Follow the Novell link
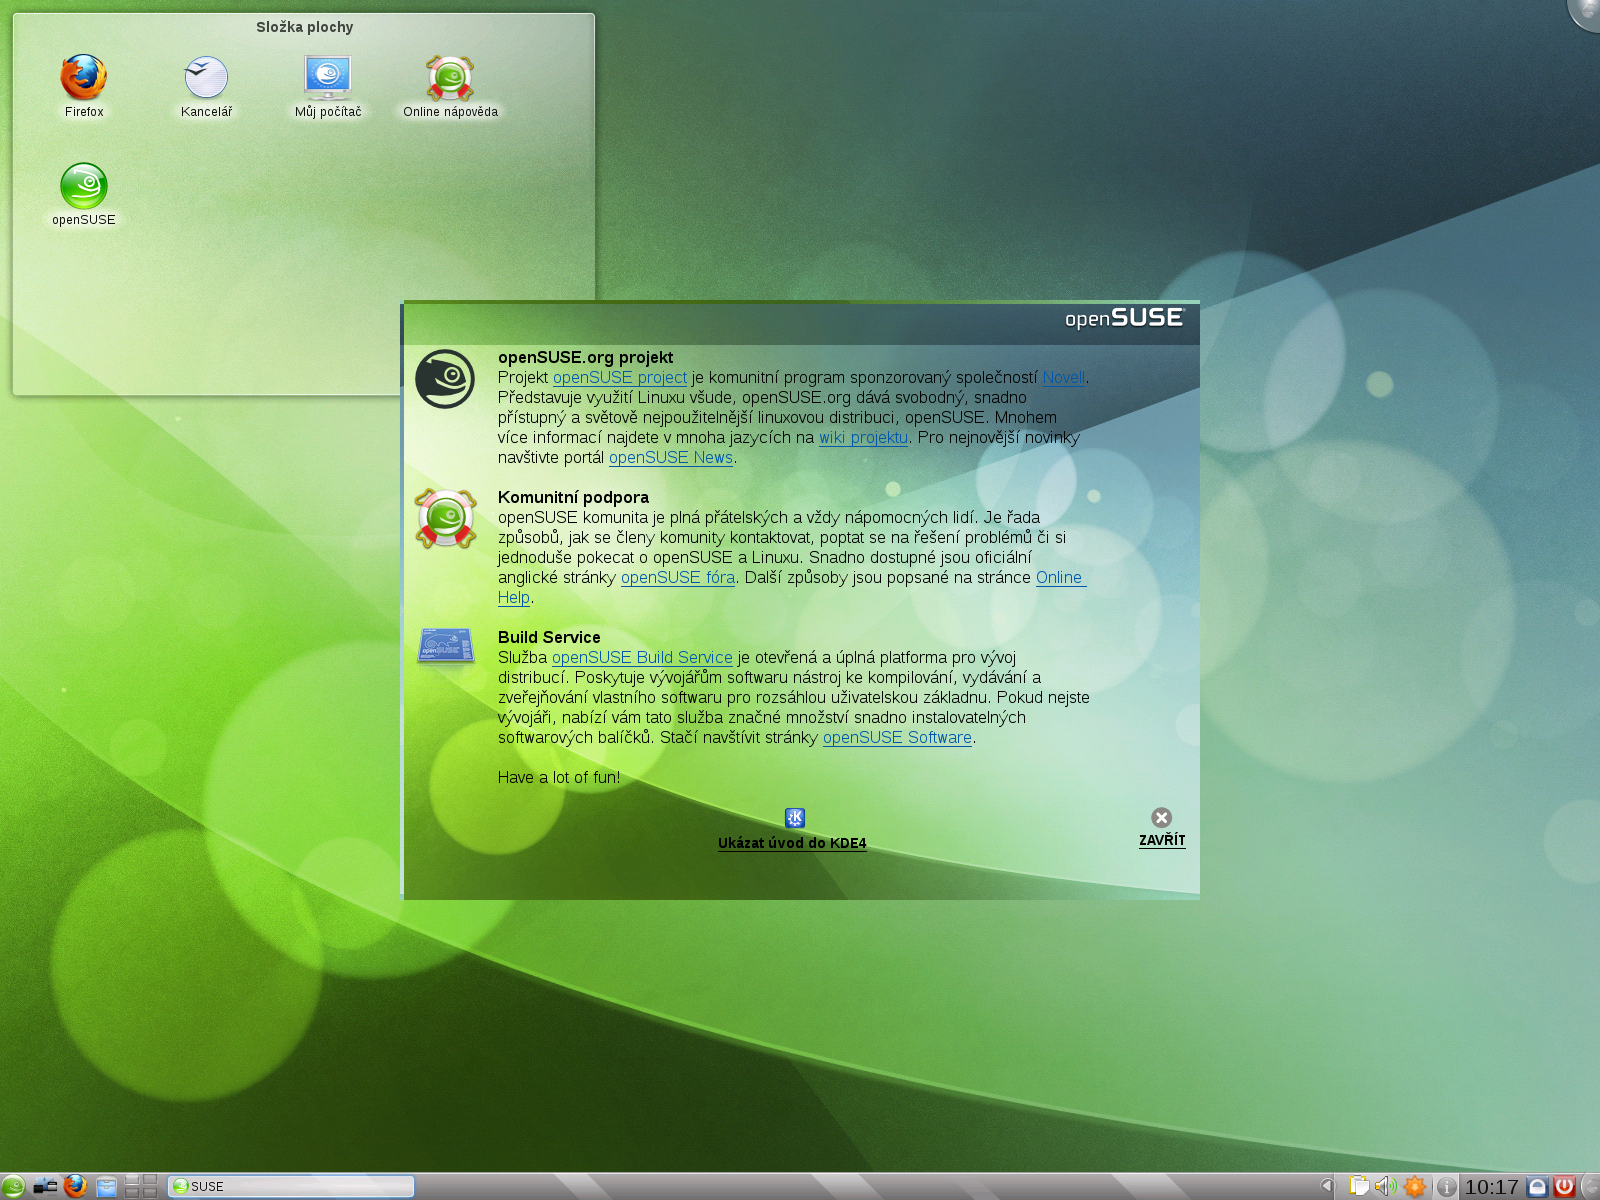This screenshot has height=1200, width=1600. pos(1063,378)
